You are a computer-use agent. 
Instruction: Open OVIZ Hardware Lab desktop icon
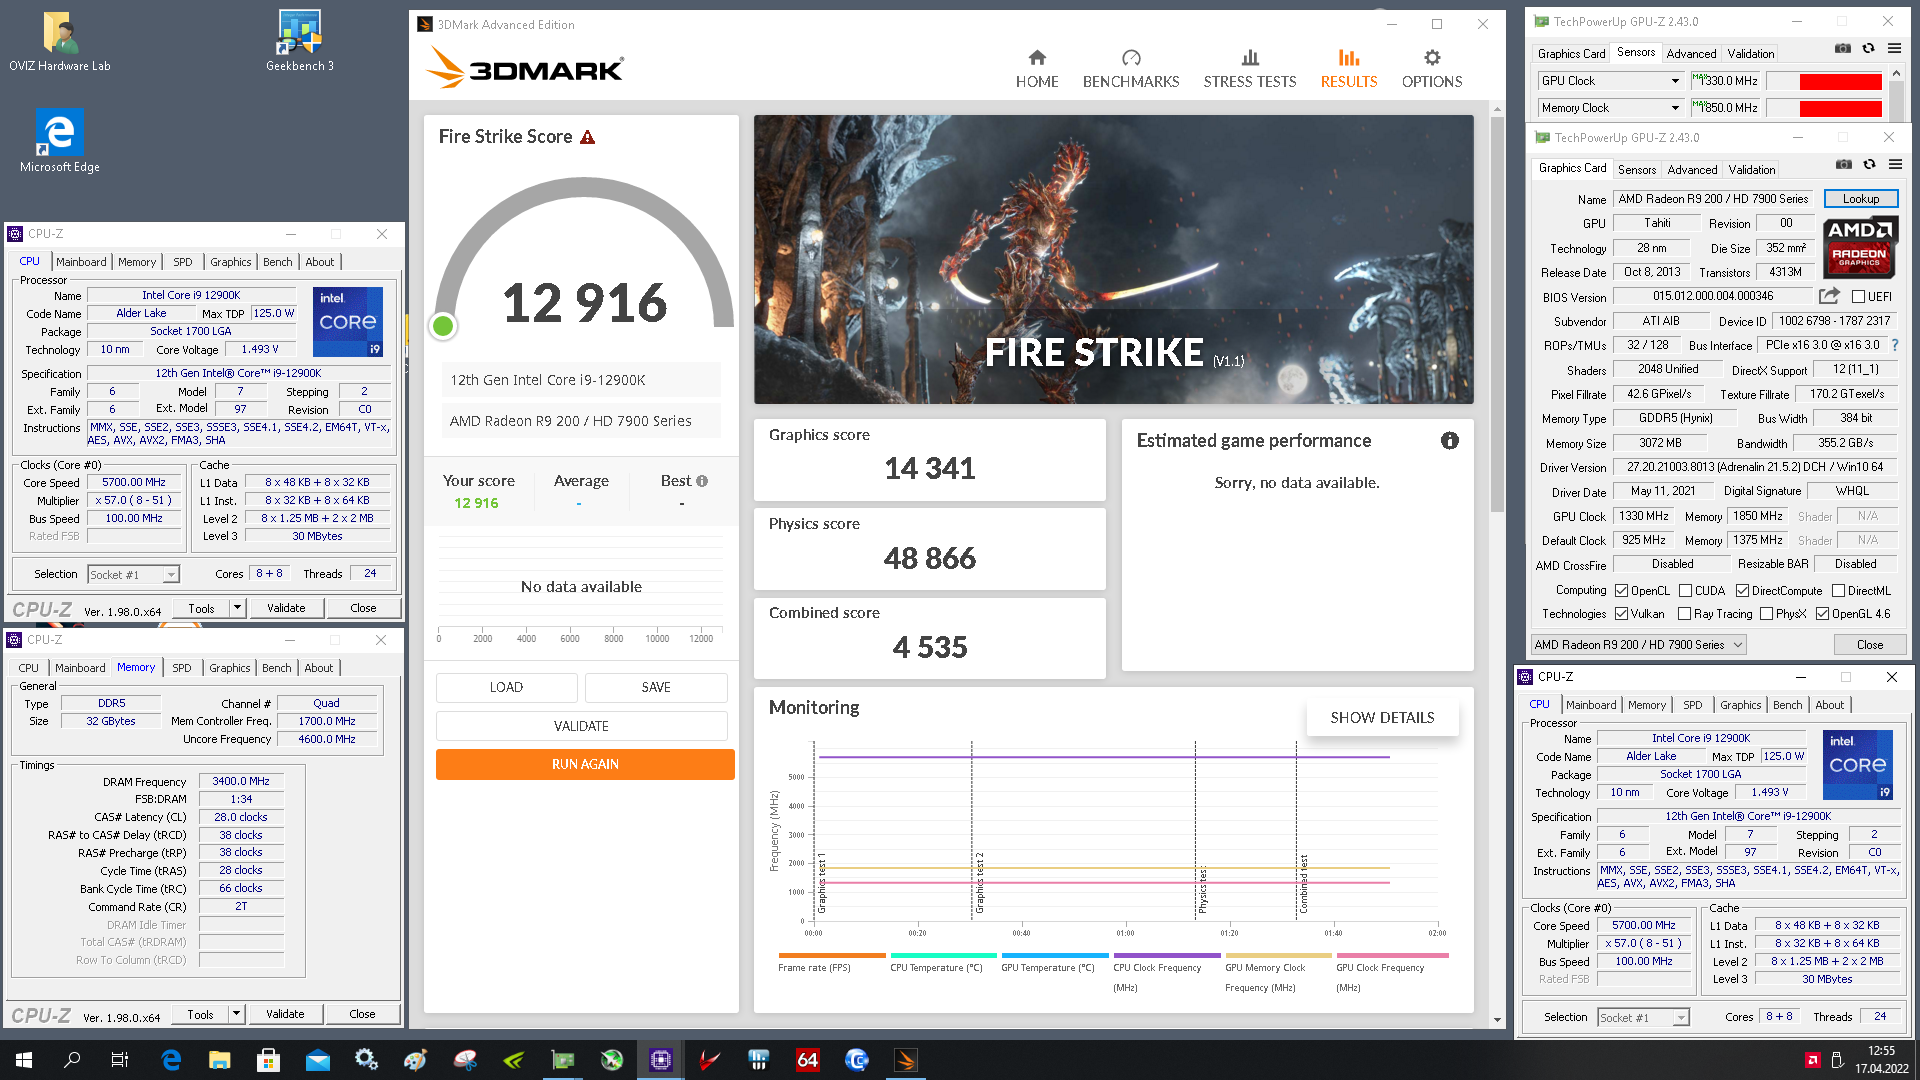(60, 42)
